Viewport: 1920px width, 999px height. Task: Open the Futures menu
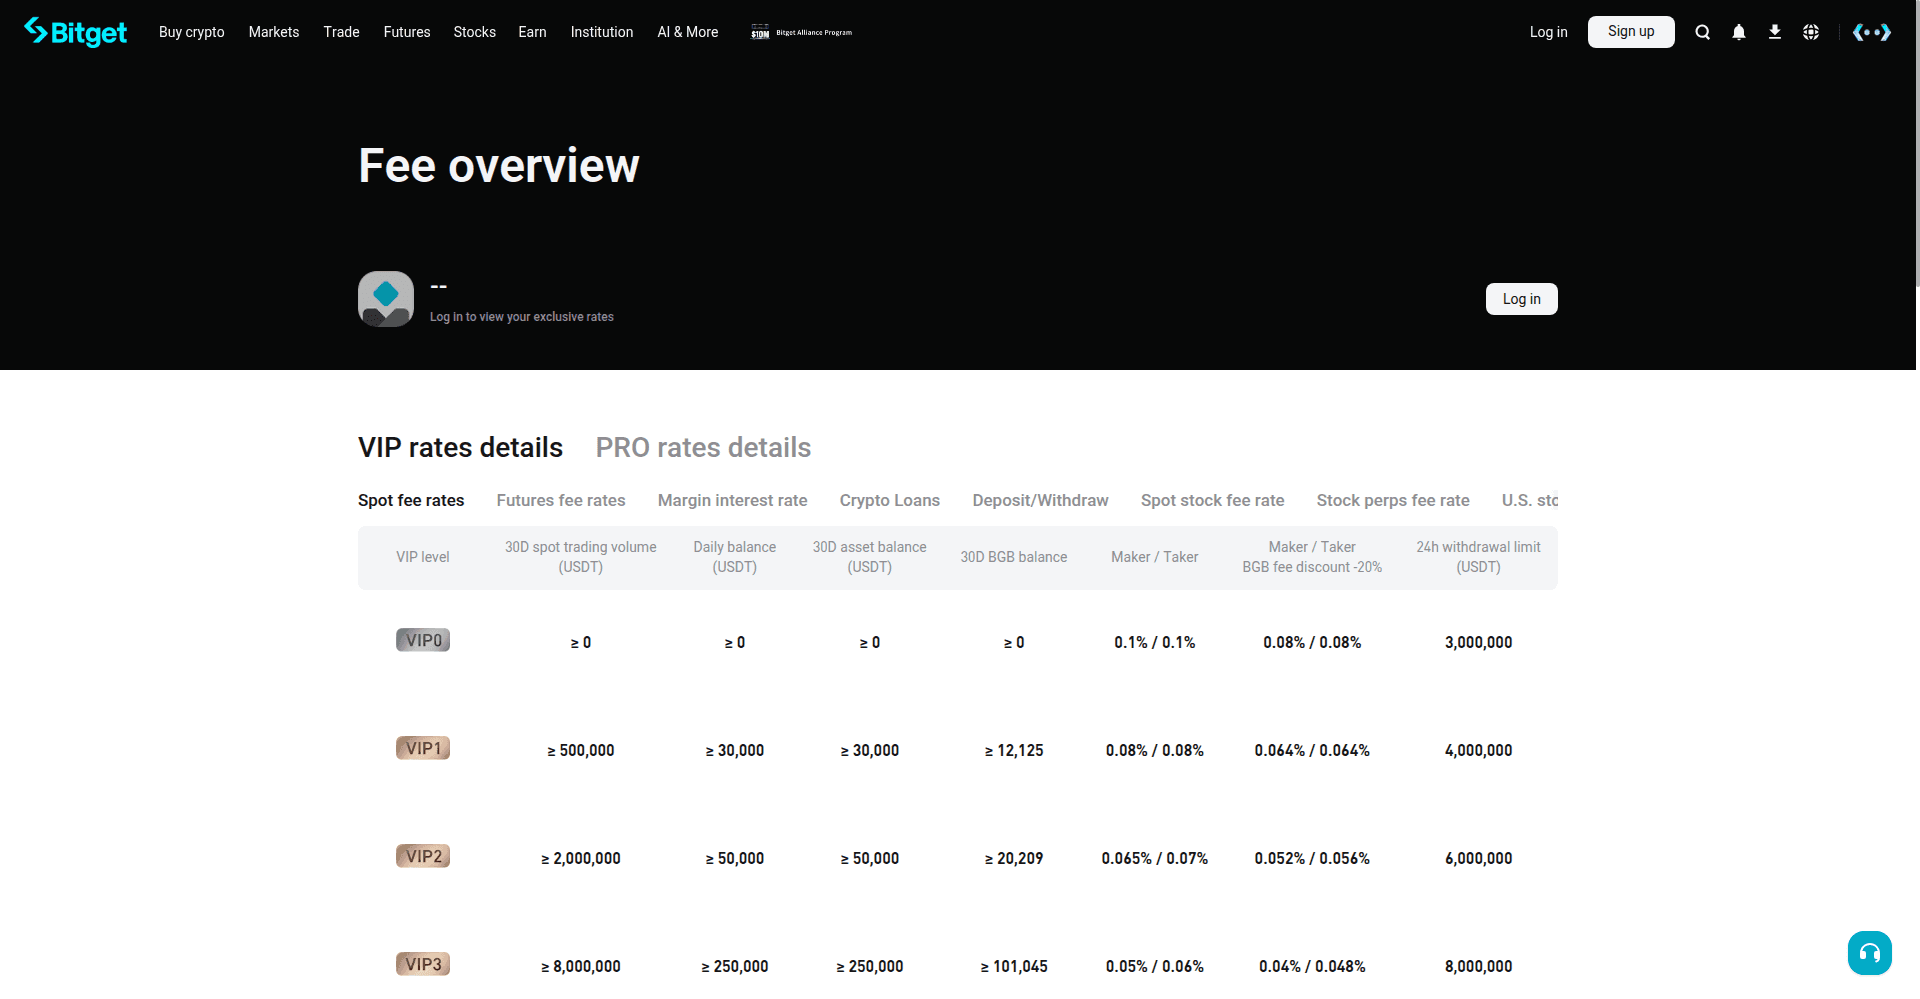tap(407, 32)
